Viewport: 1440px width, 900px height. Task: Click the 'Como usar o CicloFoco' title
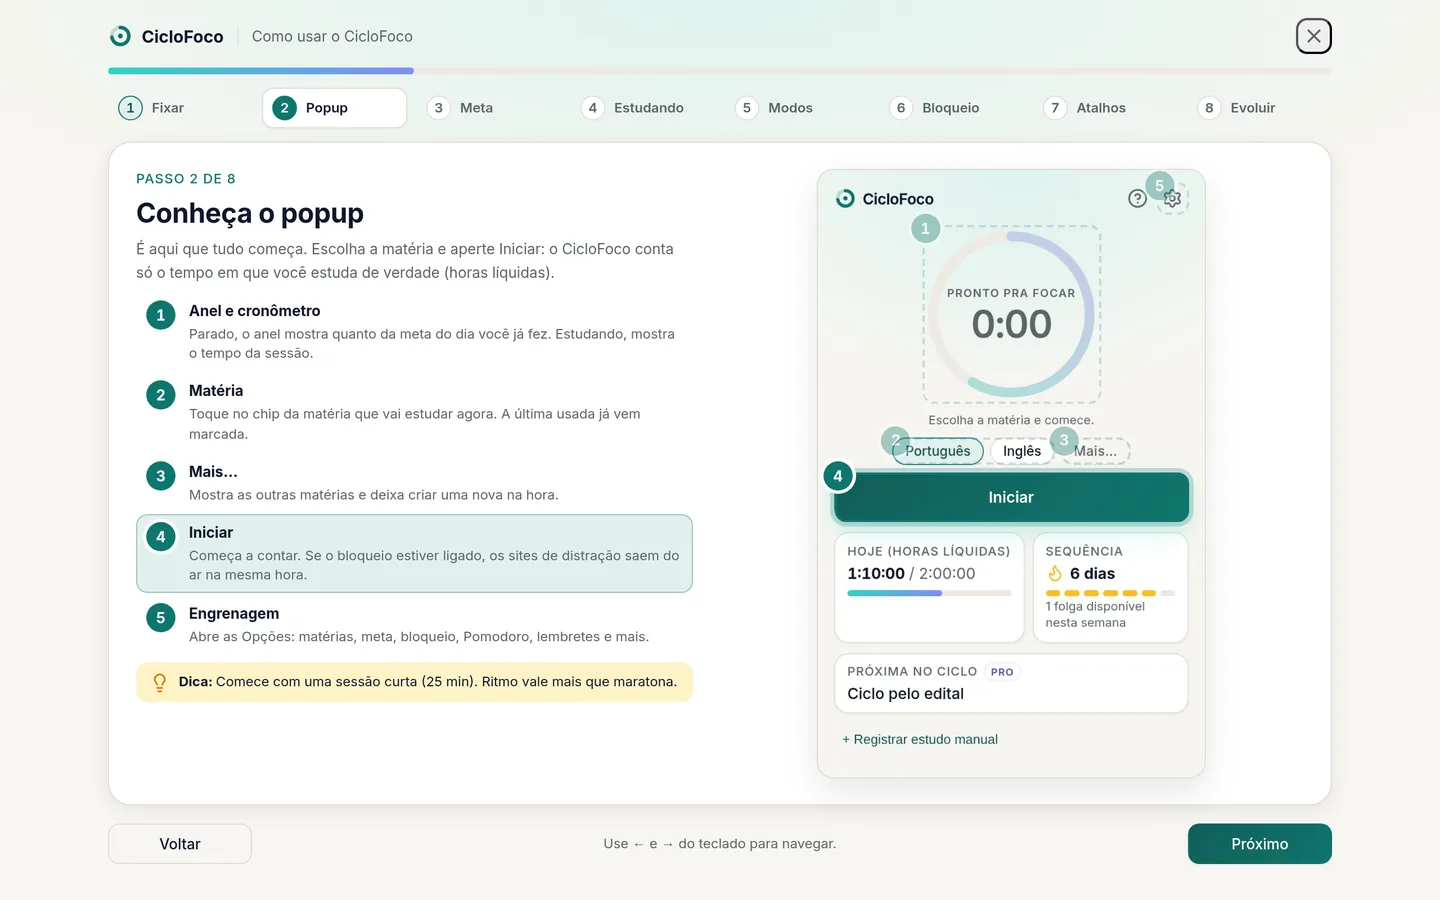332,36
